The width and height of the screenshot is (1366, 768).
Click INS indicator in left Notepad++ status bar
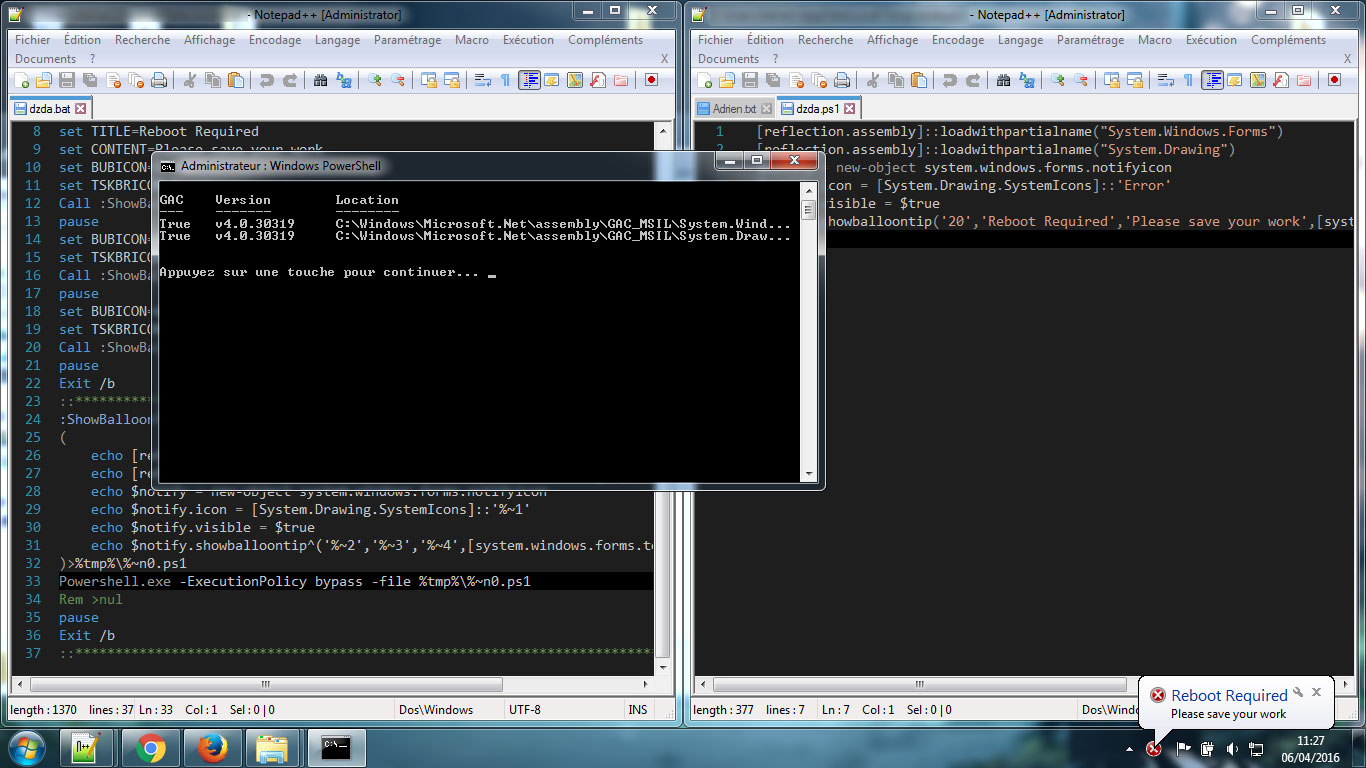pos(637,710)
